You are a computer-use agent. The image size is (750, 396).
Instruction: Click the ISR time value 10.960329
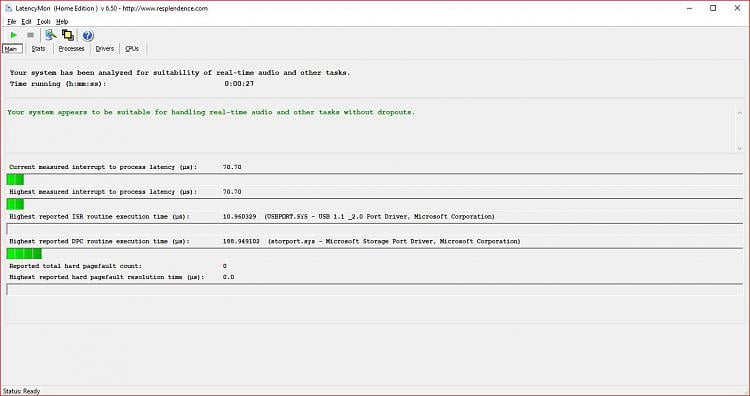coord(239,217)
